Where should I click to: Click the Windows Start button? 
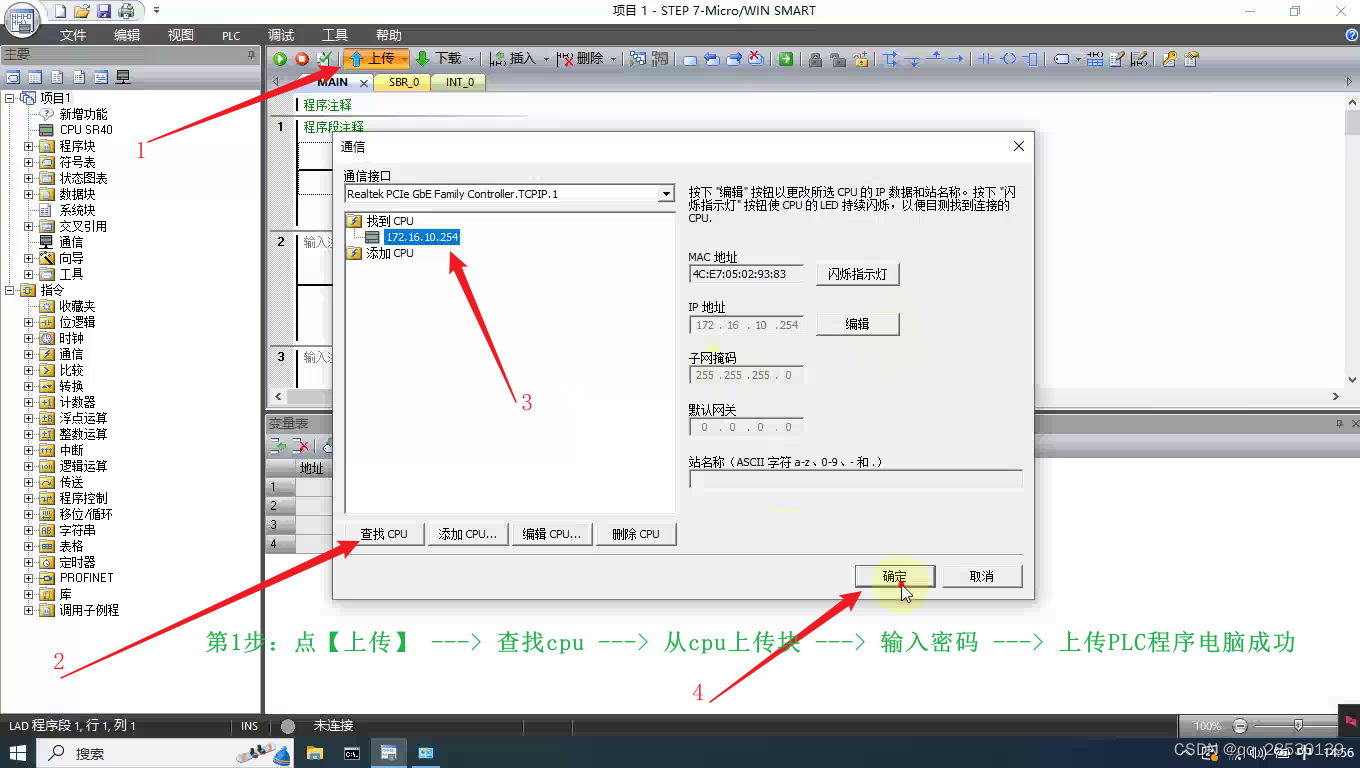point(18,753)
